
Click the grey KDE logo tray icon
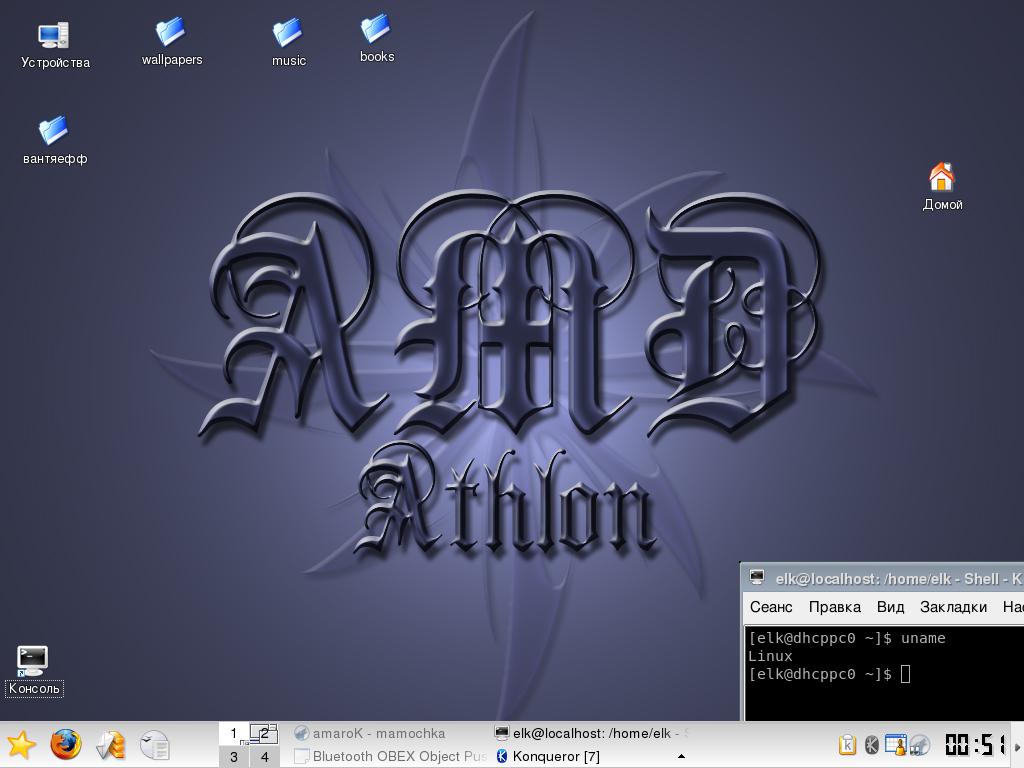pyautogui.click(x=871, y=744)
